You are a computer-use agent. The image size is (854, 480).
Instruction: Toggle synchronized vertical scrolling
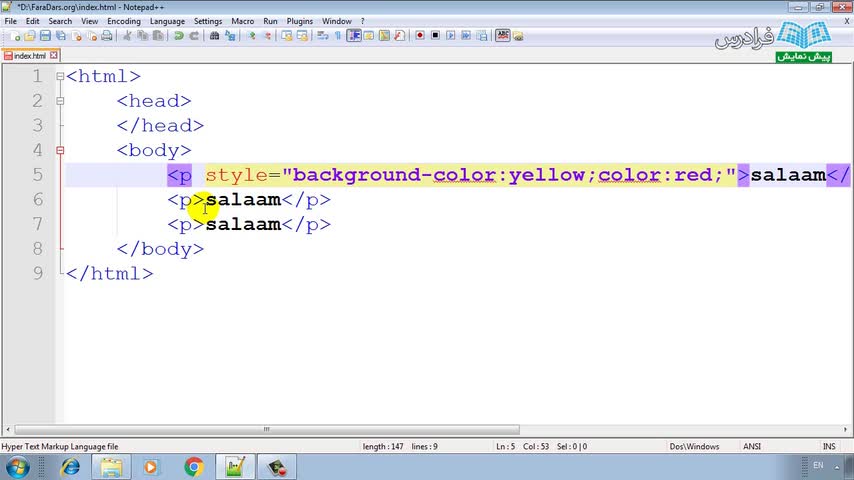pyautogui.click(x=287, y=36)
